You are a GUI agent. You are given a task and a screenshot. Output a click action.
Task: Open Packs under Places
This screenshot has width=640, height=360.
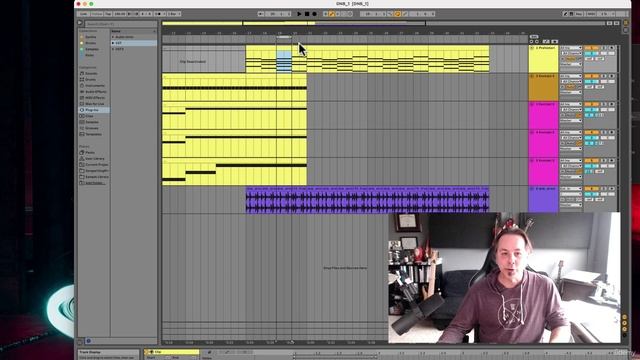coord(90,153)
